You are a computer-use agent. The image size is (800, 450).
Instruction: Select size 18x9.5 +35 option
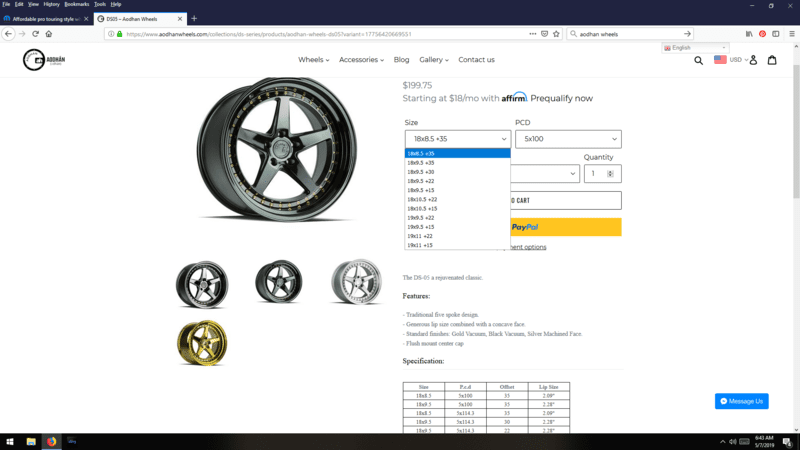click(457, 163)
